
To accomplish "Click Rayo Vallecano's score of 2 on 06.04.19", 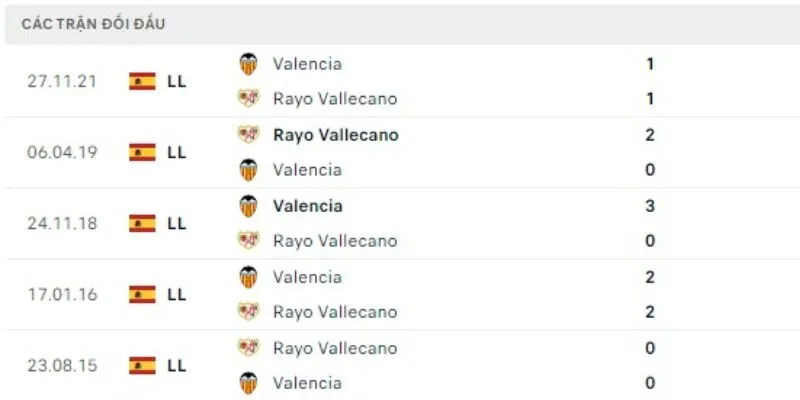I will [650, 135].
